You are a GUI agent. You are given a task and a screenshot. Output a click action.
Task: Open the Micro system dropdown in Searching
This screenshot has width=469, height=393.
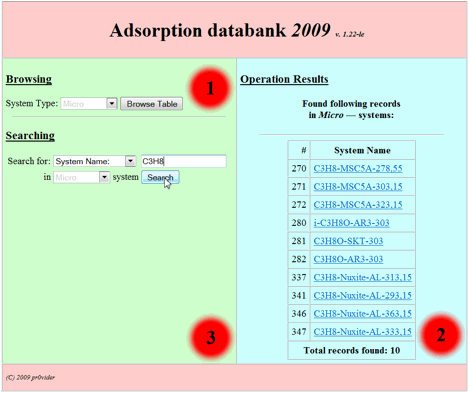click(x=82, y=177)
